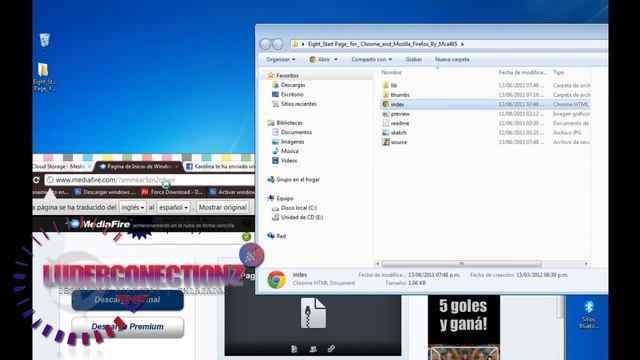Open the español language dropdown
The height and width of the screenshot is (360, 640).
click(x=173, y=207)
